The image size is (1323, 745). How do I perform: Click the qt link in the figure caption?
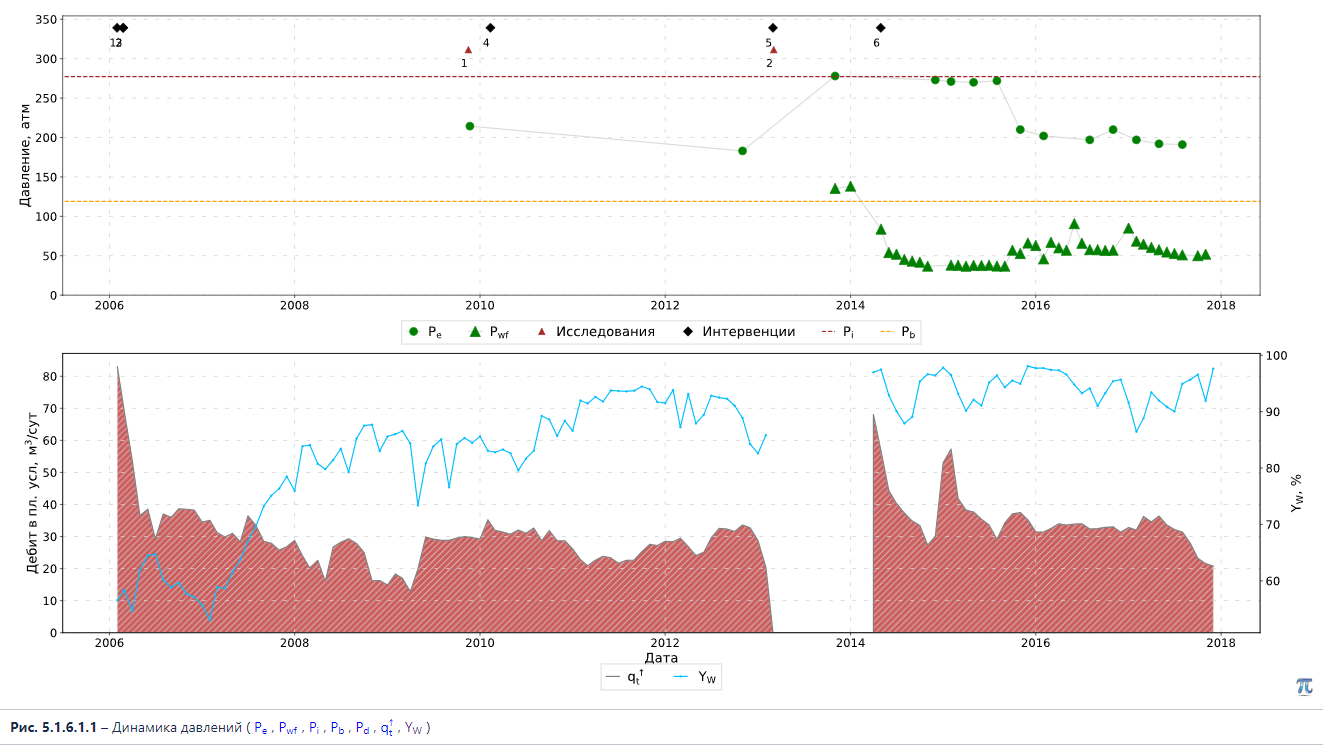387,727
